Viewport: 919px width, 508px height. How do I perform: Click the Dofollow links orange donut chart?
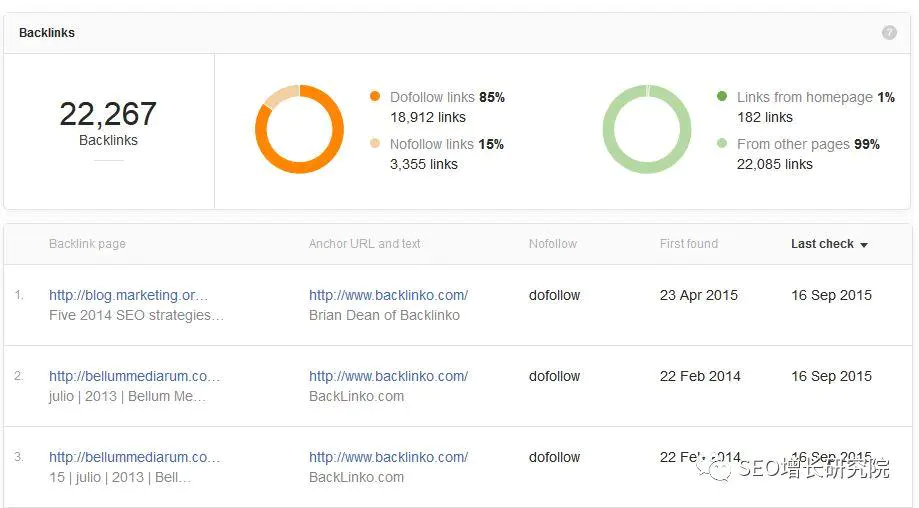pos(299,129)
